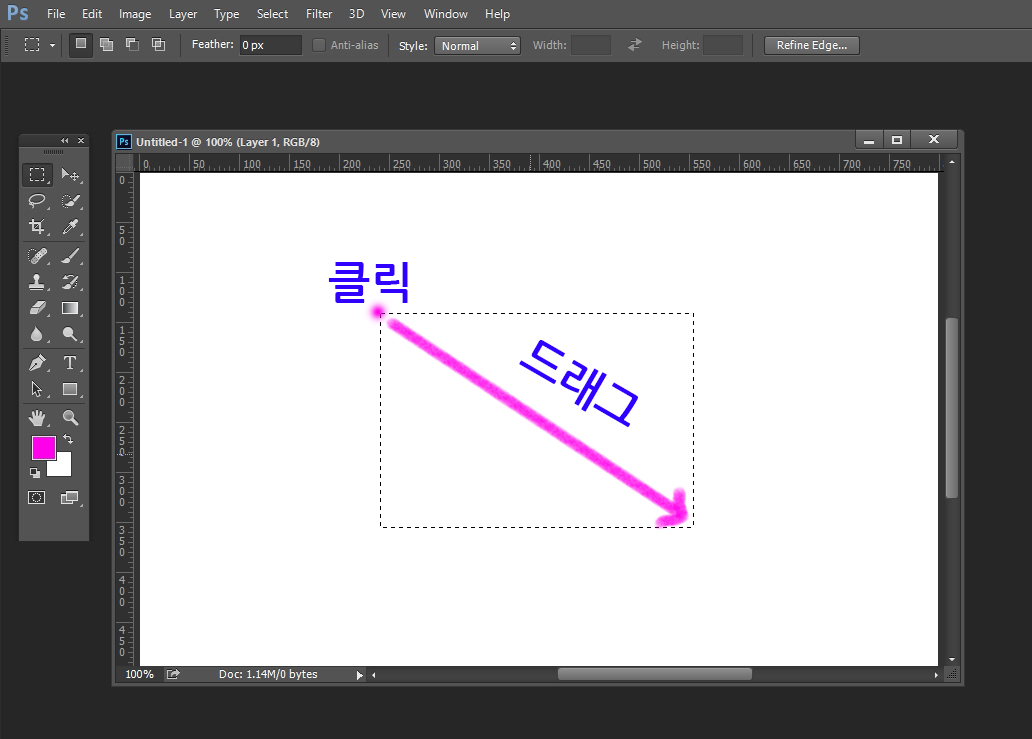Click the 100% zoom level field

pyautogui.click(x=140, y=674)
